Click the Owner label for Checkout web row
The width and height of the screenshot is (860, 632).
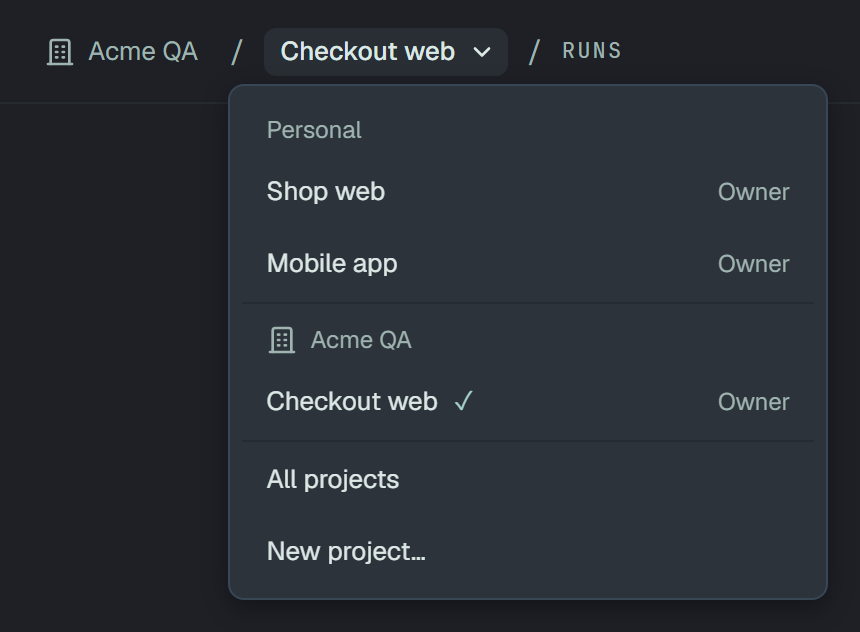tap(754, 402)
